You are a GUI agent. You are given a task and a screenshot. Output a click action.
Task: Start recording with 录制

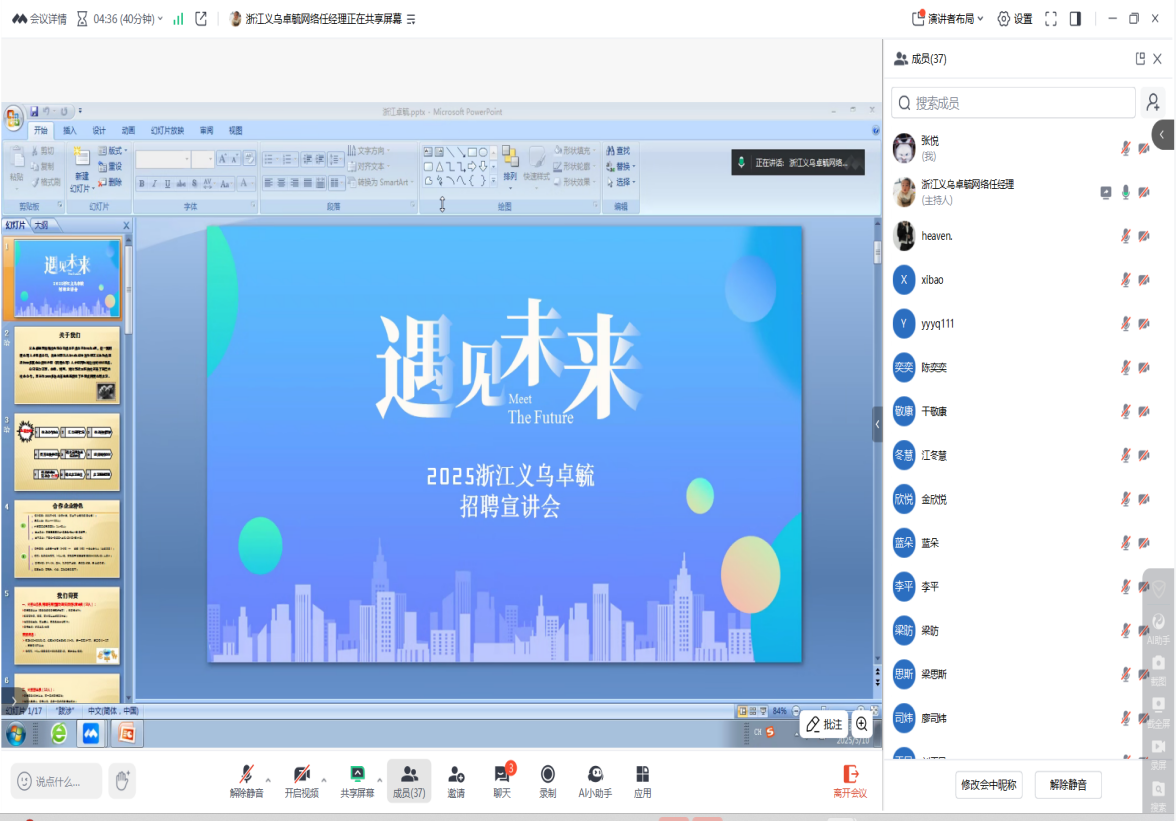[548, 781]
